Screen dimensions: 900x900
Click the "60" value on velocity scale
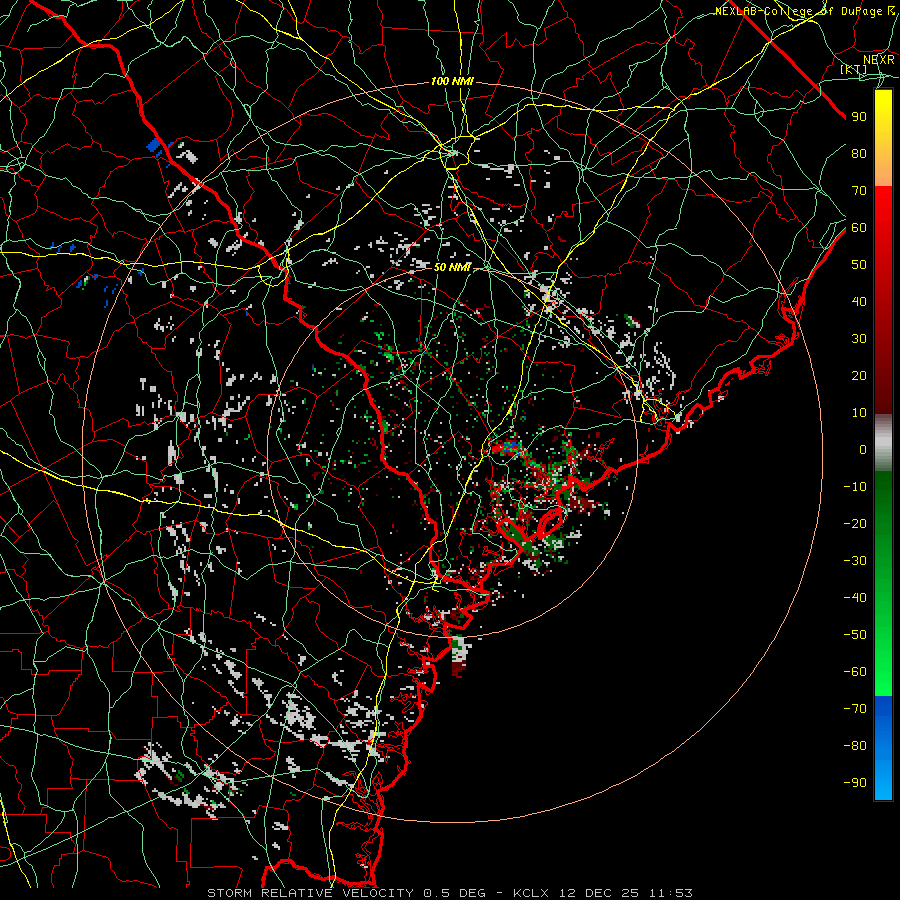click(859, 228)
